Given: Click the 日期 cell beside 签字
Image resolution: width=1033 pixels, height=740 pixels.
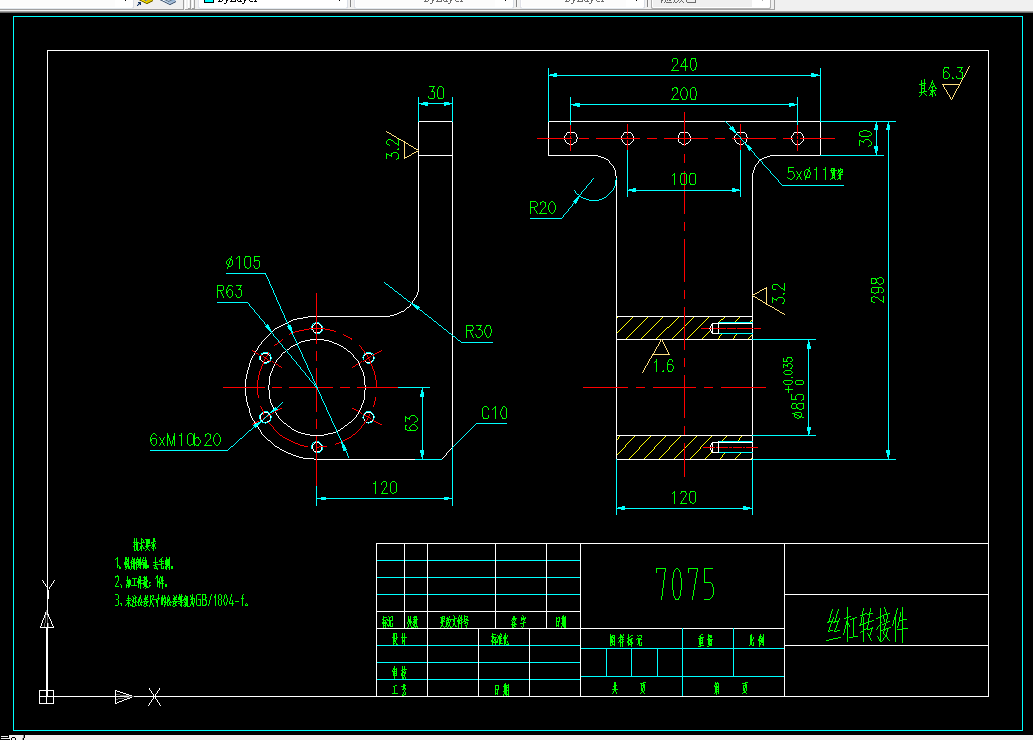Looking at the screenshot, I should 561,622.
